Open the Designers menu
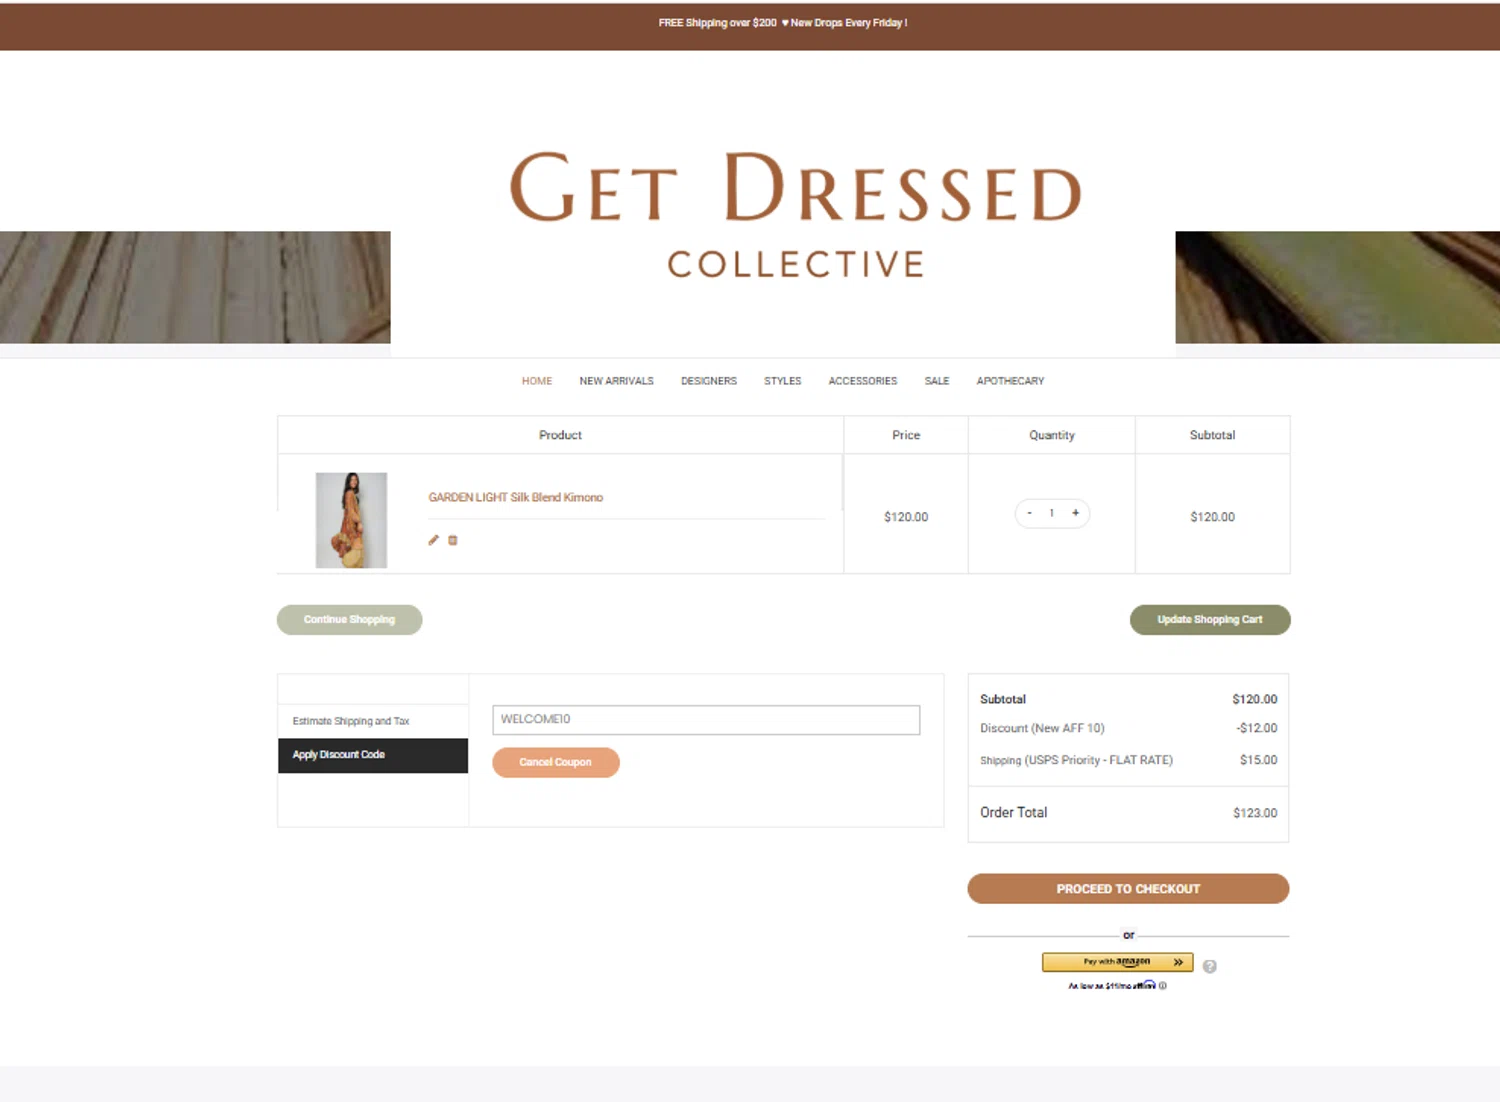Viewport: 1500px width, 1102px height. coord(709,381)
